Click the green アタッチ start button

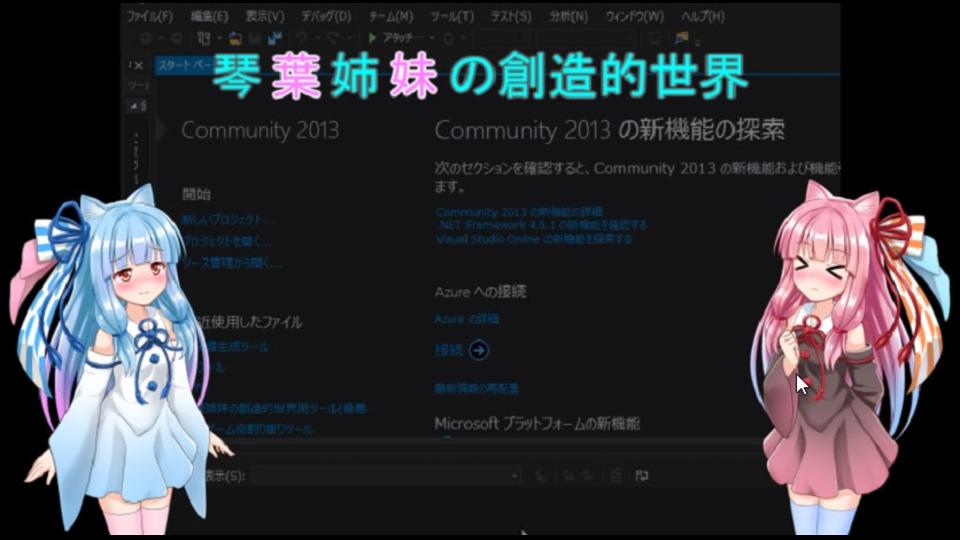[396, 38]
